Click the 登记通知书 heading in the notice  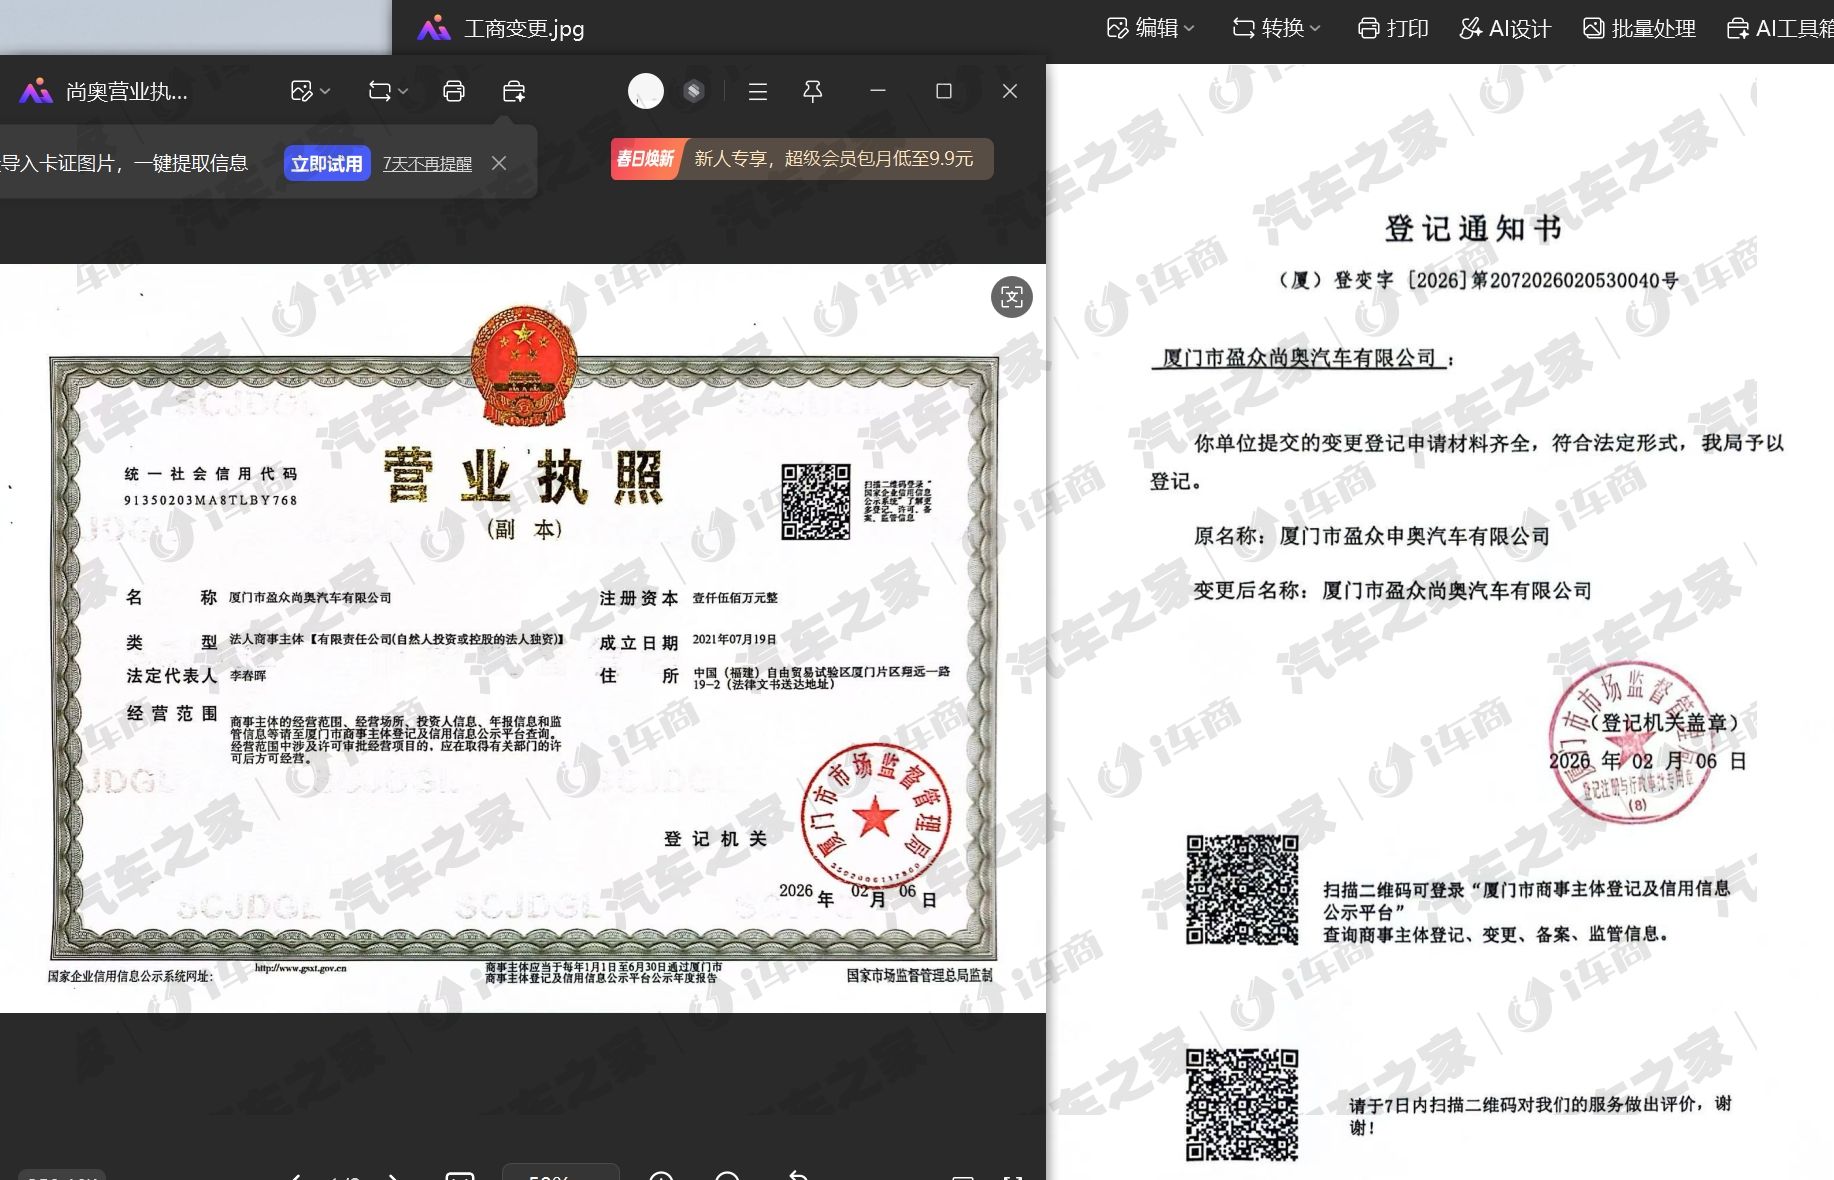click(1473, 229)
